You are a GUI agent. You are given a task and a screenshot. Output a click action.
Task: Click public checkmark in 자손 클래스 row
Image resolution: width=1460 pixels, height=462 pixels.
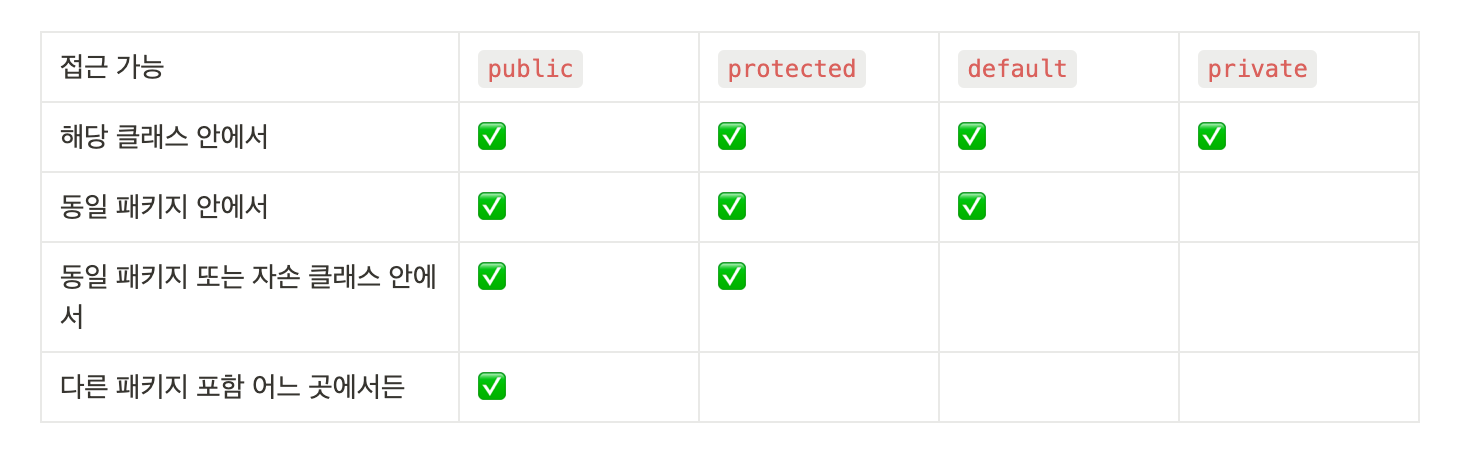pos(492,276)
